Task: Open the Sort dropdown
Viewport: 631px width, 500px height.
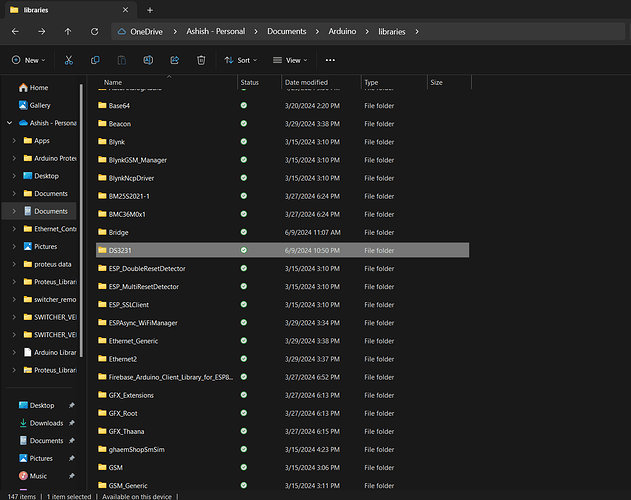Action: (x=238, y=60)
